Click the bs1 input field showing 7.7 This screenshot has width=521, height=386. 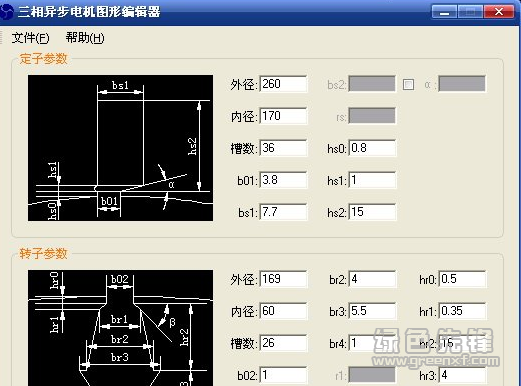(283, 212)
